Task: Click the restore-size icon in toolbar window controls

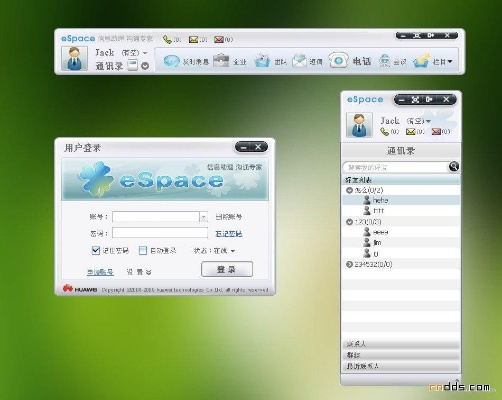Action: tap(416, 35)
